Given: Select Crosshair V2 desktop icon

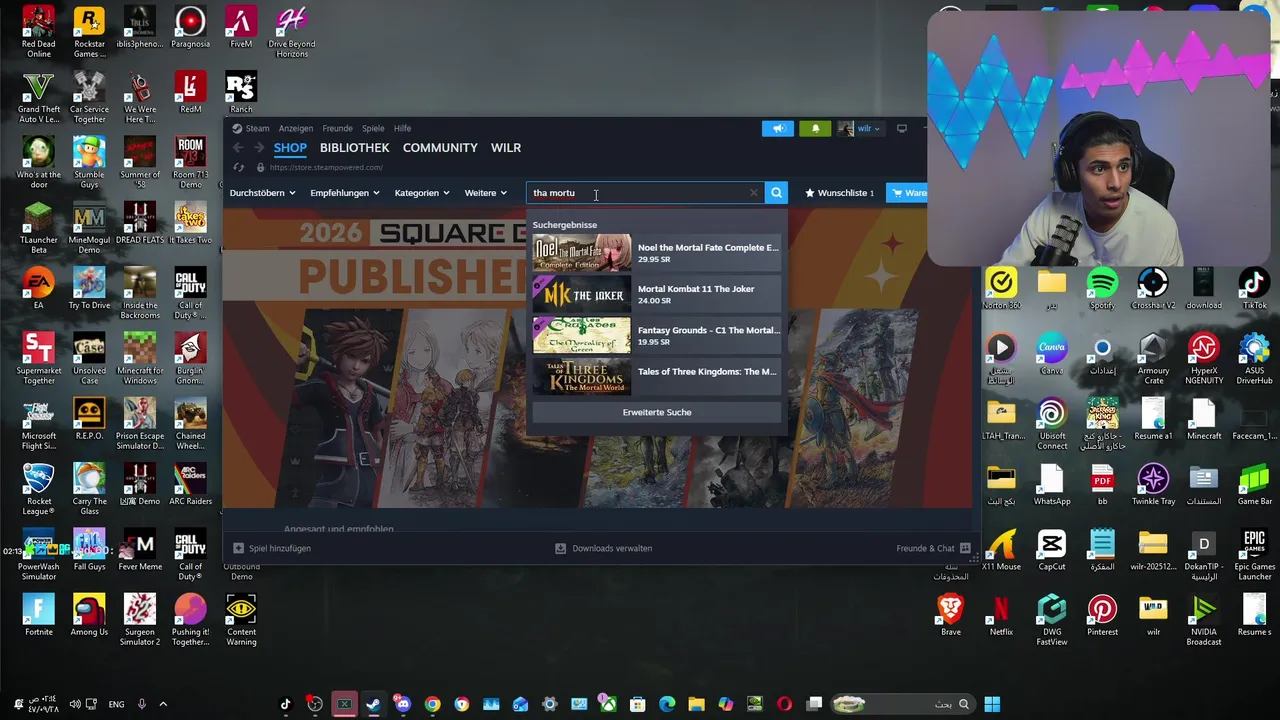Looking at the screenshot, I should [1153, 289].
